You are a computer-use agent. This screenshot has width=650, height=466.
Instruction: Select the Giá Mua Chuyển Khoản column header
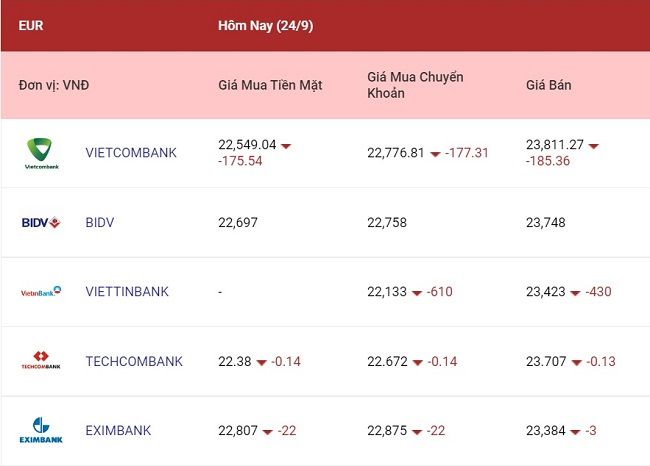[x=415, y=85]
